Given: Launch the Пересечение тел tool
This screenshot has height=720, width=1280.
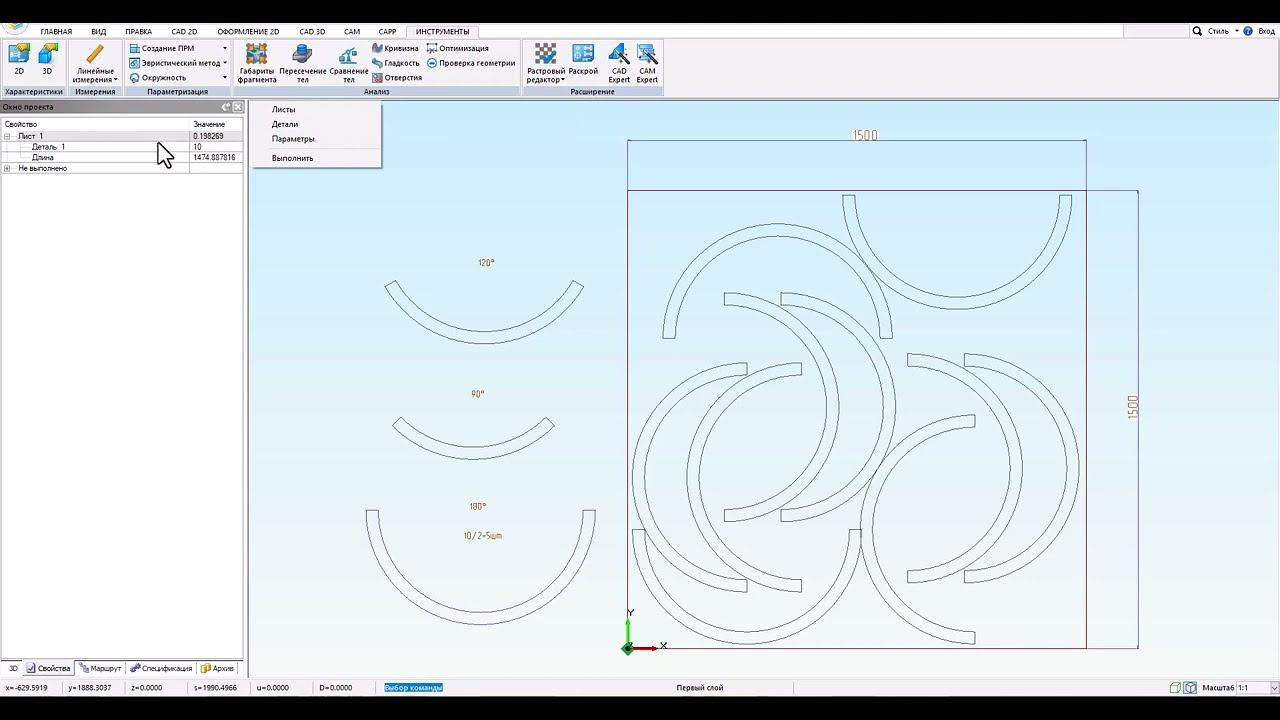Looking at the screenshot, I should click(302, 63).
